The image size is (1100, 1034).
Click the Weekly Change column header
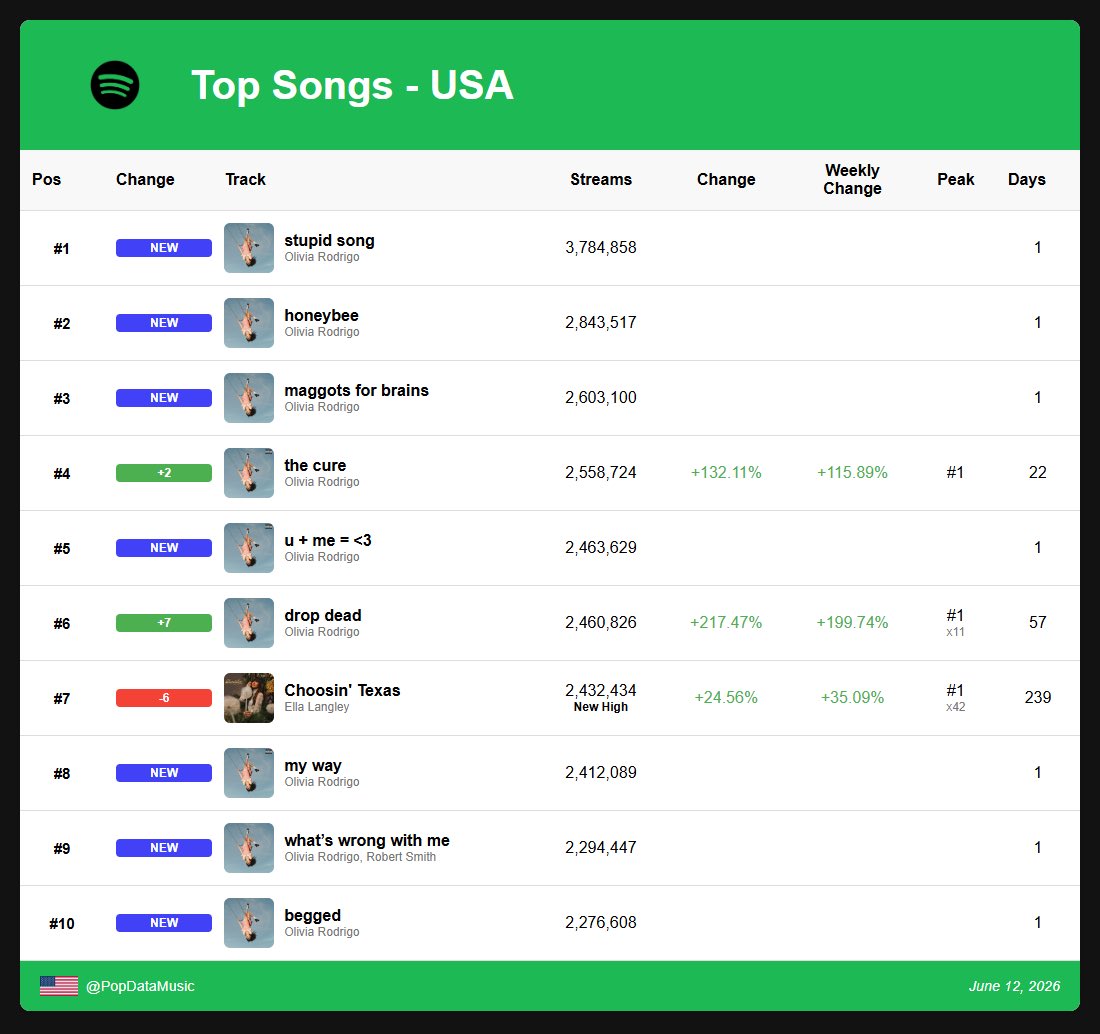(852, 180)
